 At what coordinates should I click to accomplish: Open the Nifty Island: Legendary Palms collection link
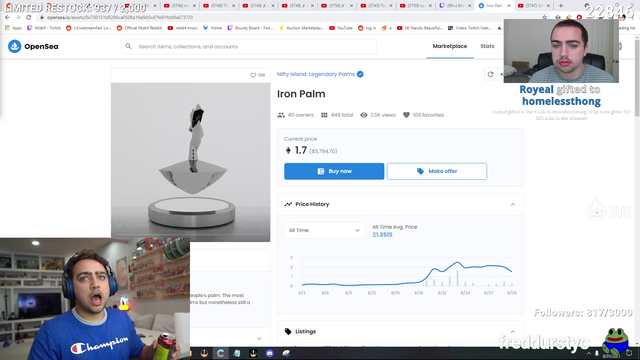(316, 74)
